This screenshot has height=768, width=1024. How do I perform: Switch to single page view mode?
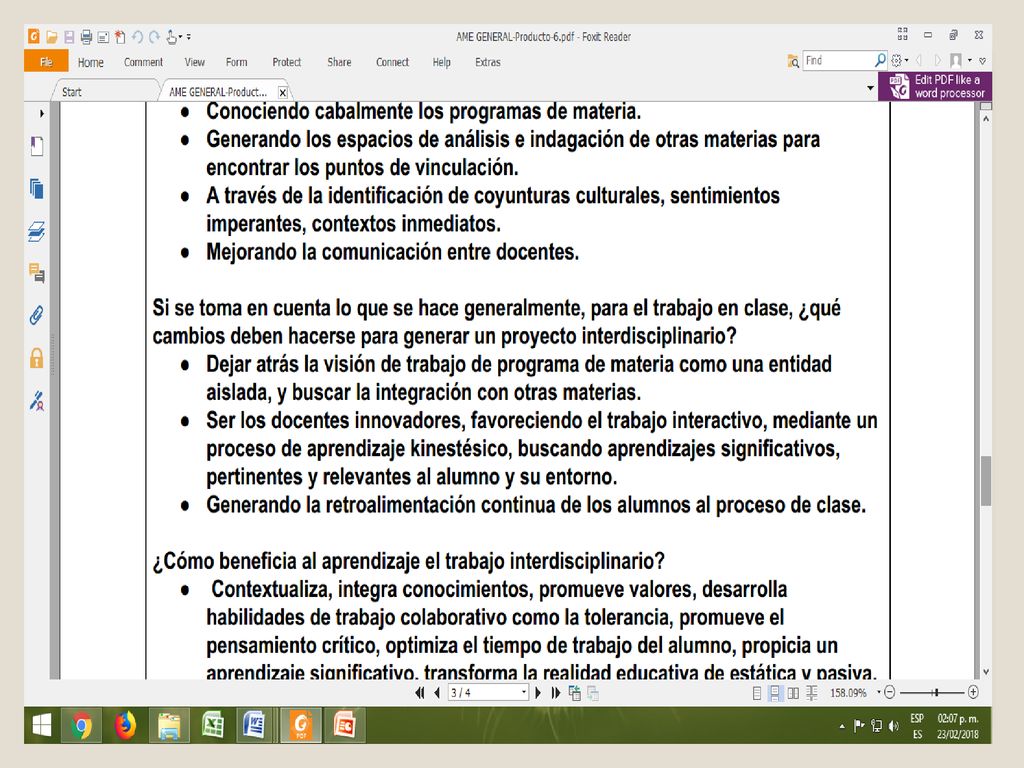[x=757, y=693]
